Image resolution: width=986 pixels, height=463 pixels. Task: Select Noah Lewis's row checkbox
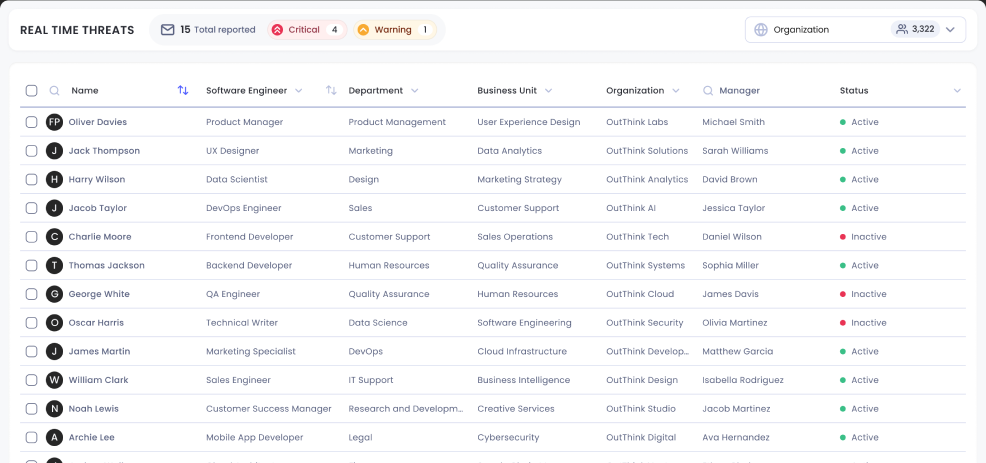(x=31, y=409)
